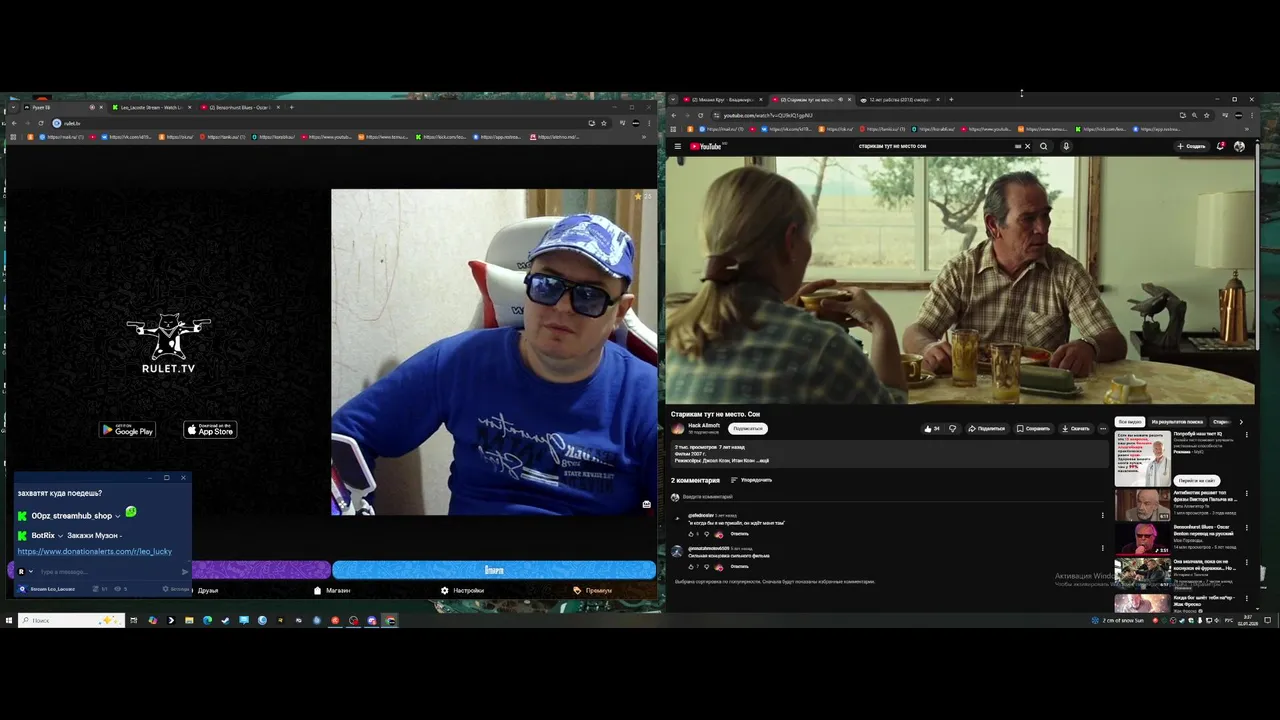
Task: Open options menu for first comment
Action: point(1103,516)
